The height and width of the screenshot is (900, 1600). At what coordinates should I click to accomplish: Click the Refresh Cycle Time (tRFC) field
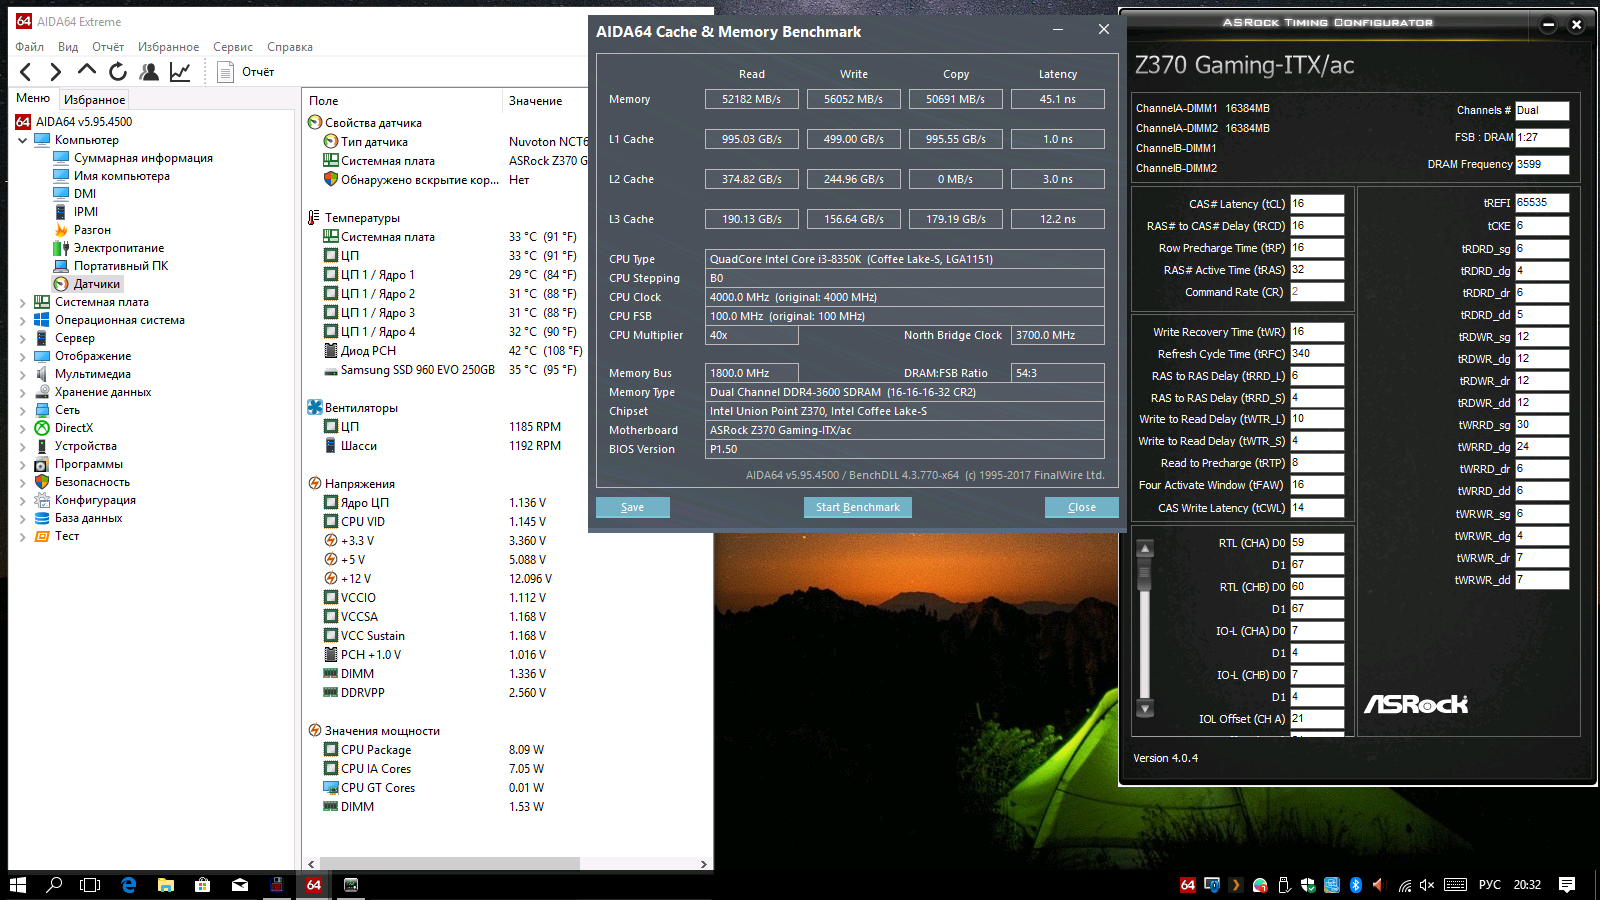[x=1317, y=354]
